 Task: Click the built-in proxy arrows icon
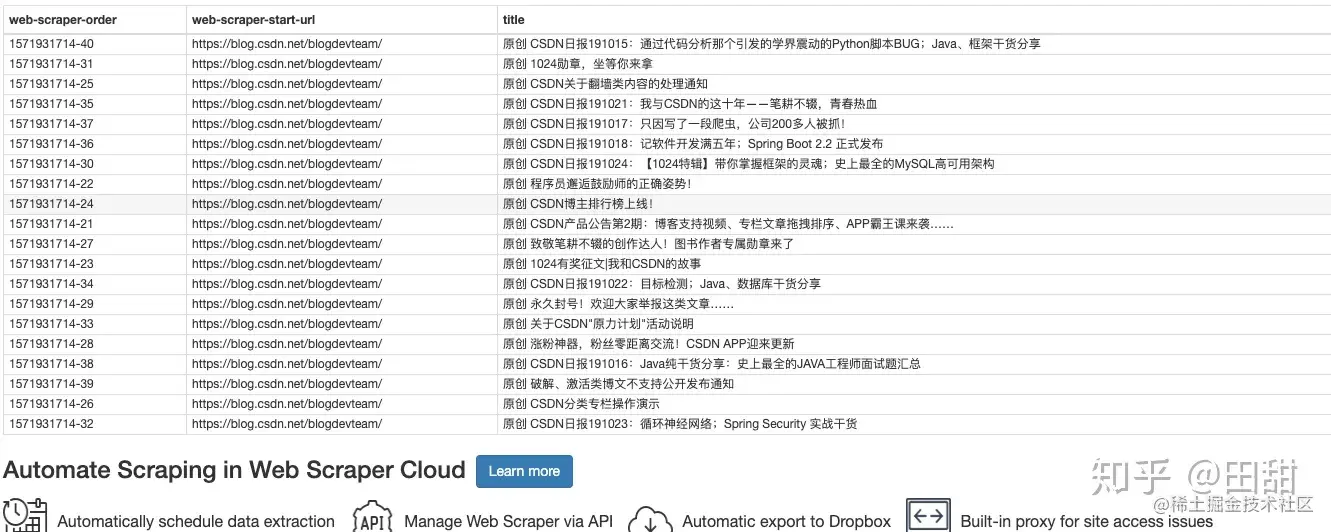(x=928, y=515)
